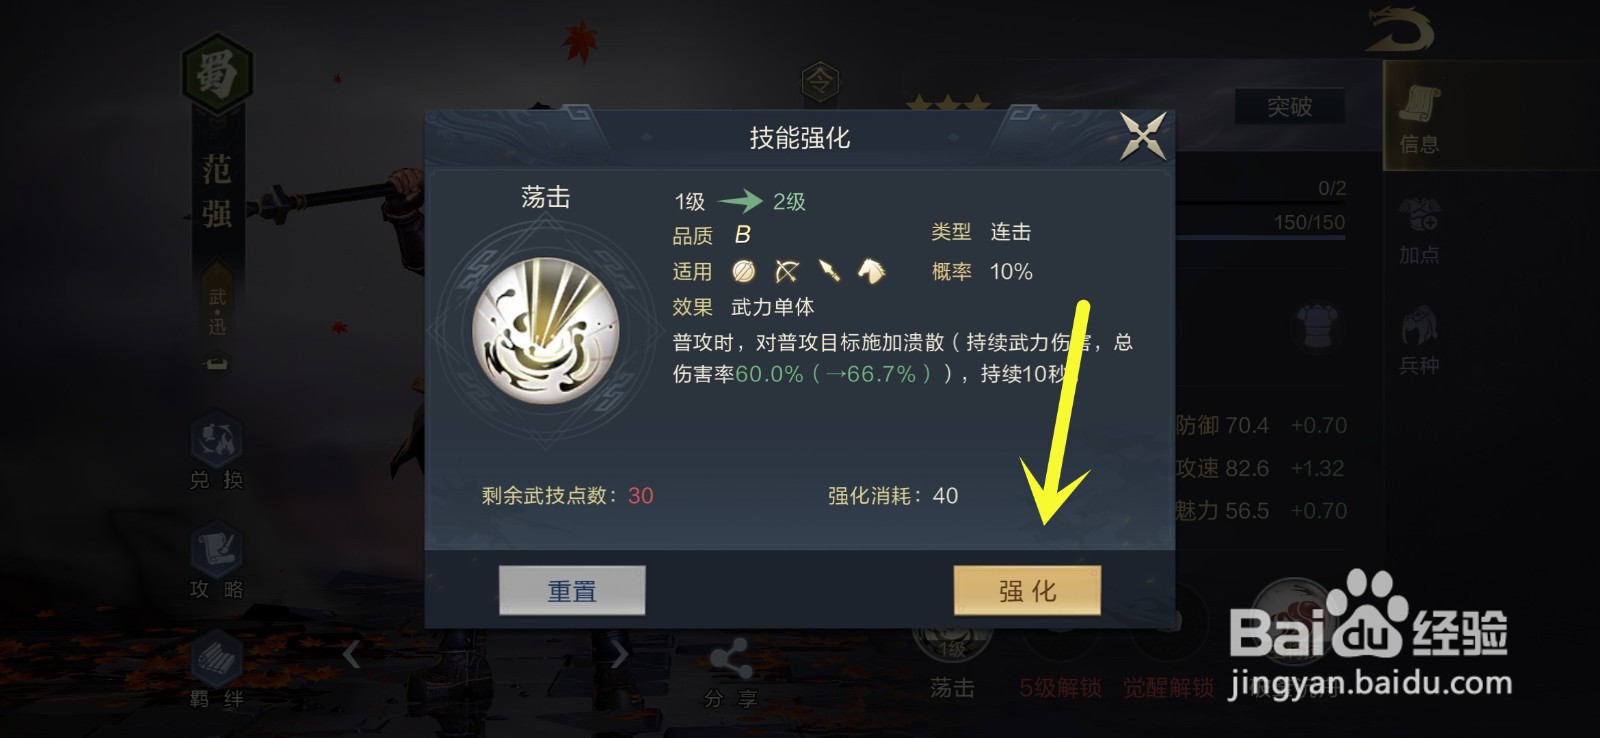The height and width of the screenshot is (738, 1600).
Task: Close the 技能强化 dialog with X
Action: click(x=1142, y=136)
